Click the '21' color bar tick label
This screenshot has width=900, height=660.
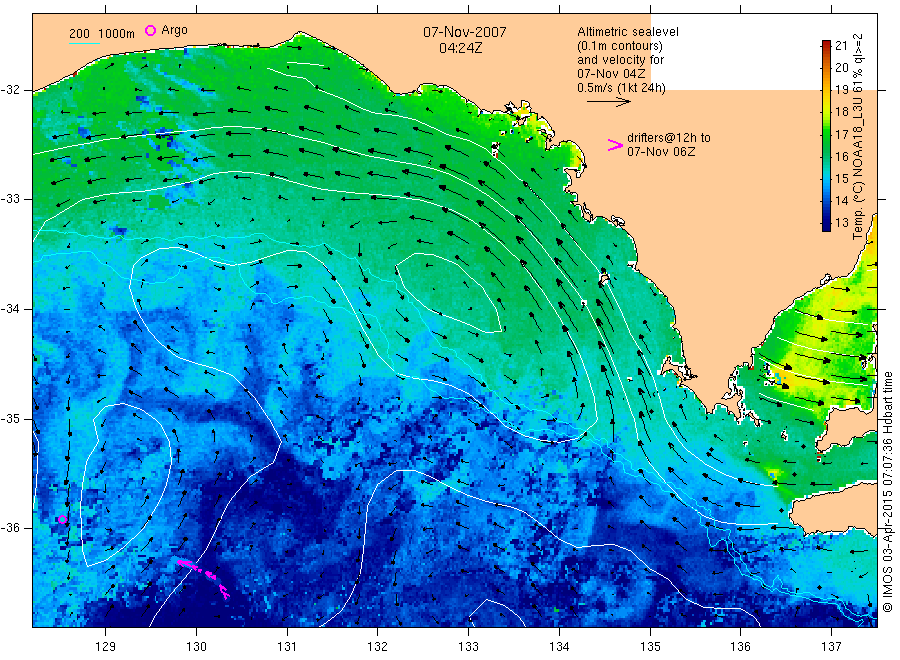click(x=841, y=46)
